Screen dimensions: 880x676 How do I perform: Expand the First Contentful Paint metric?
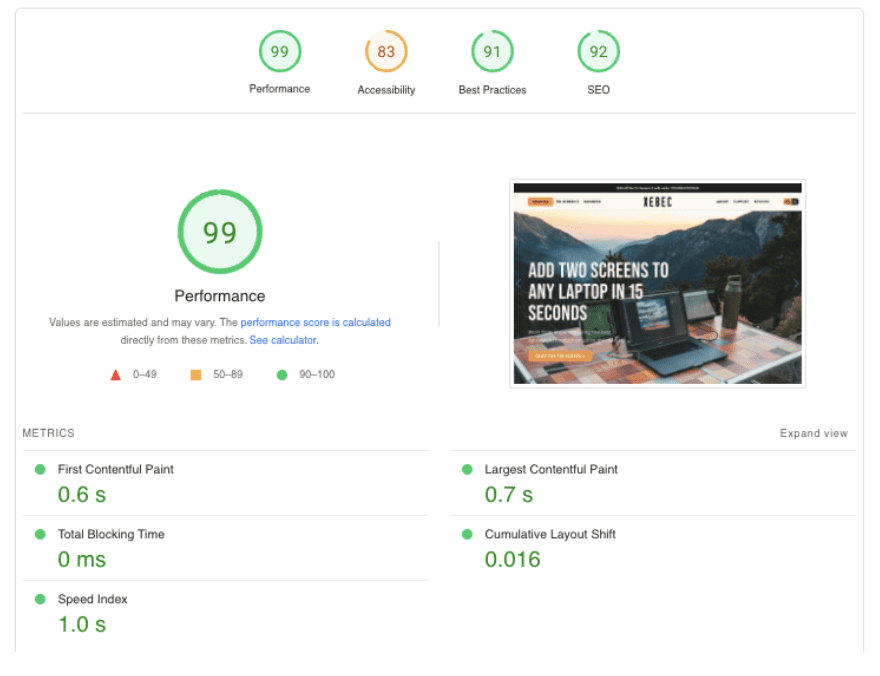(115, 470)
